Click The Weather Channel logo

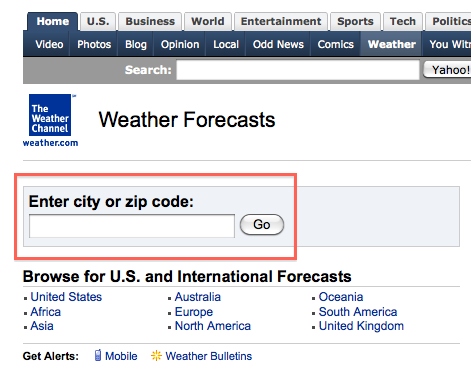pos(50,115)
